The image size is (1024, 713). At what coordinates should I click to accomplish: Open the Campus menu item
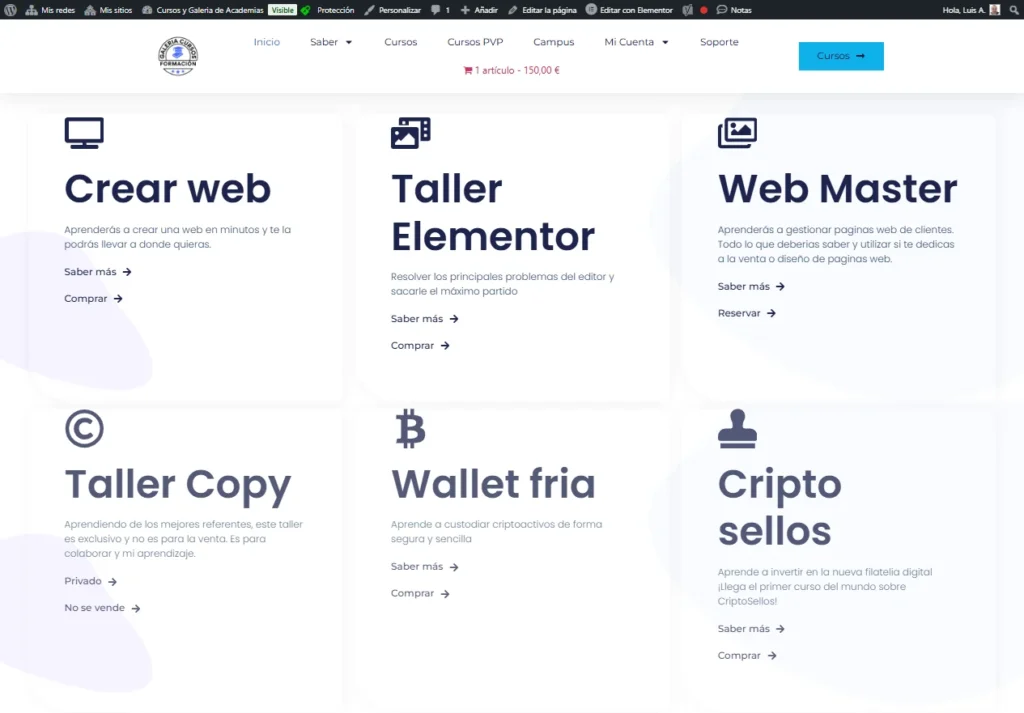click(553, 43)
